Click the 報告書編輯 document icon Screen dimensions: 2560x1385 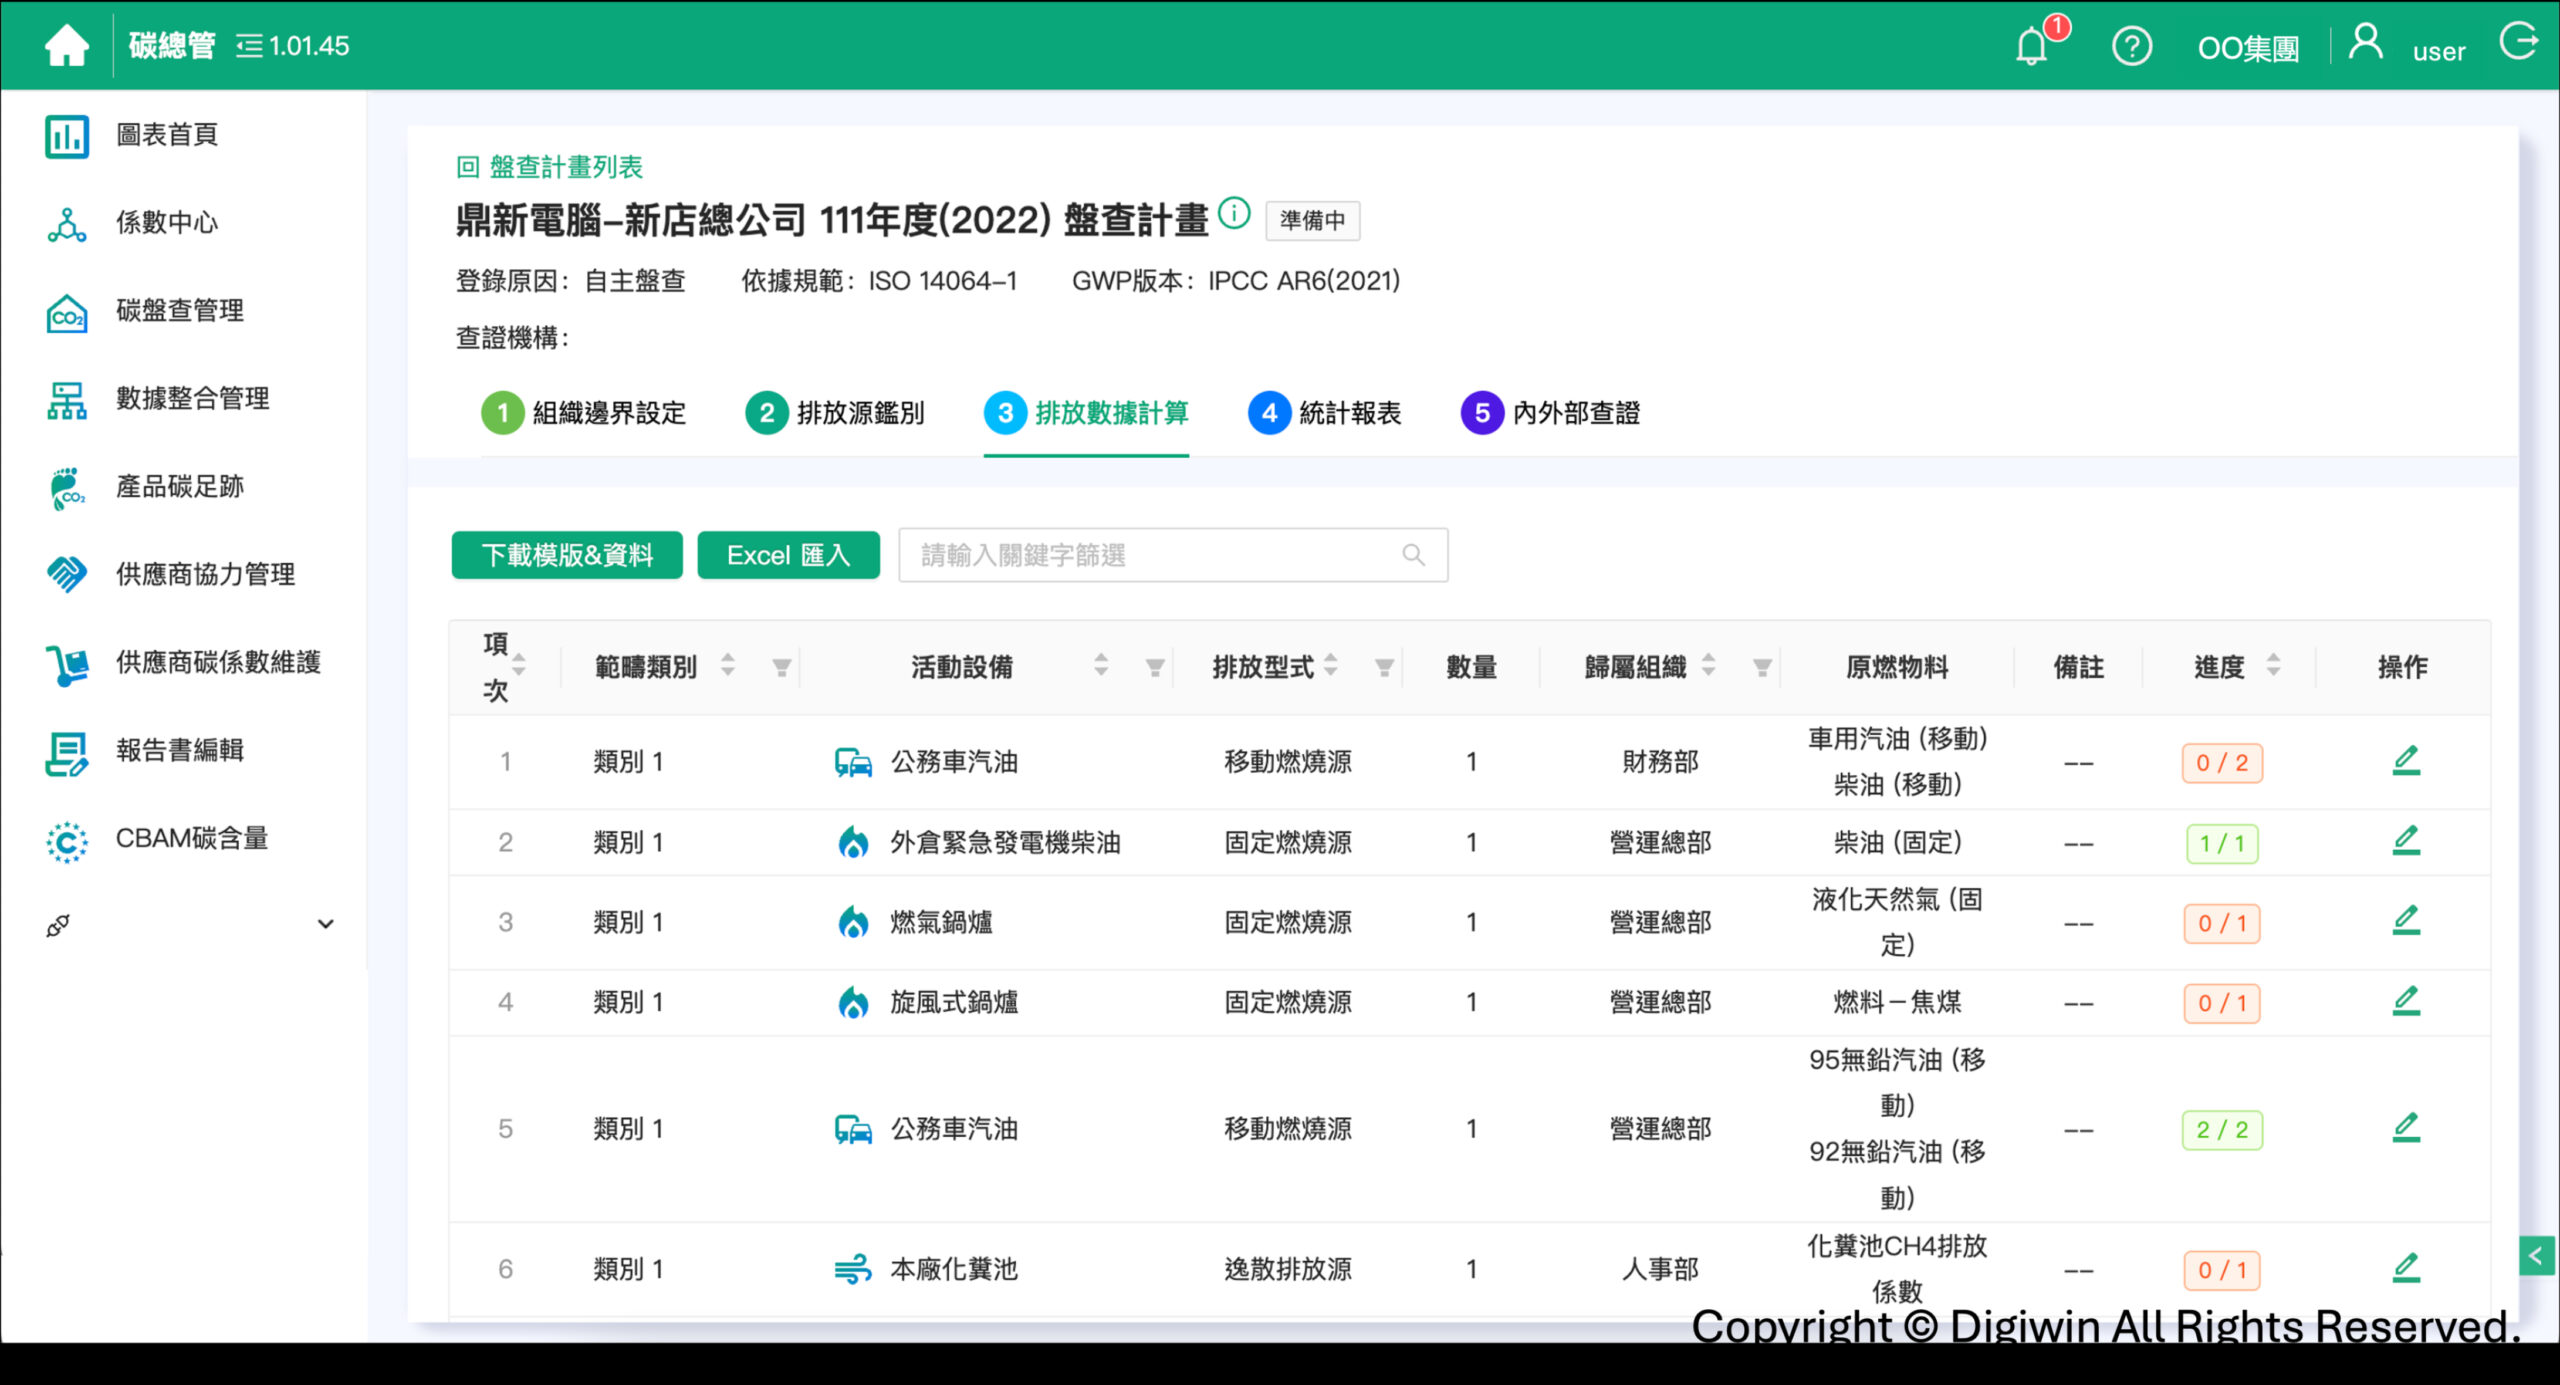click(x=67, y=752)
